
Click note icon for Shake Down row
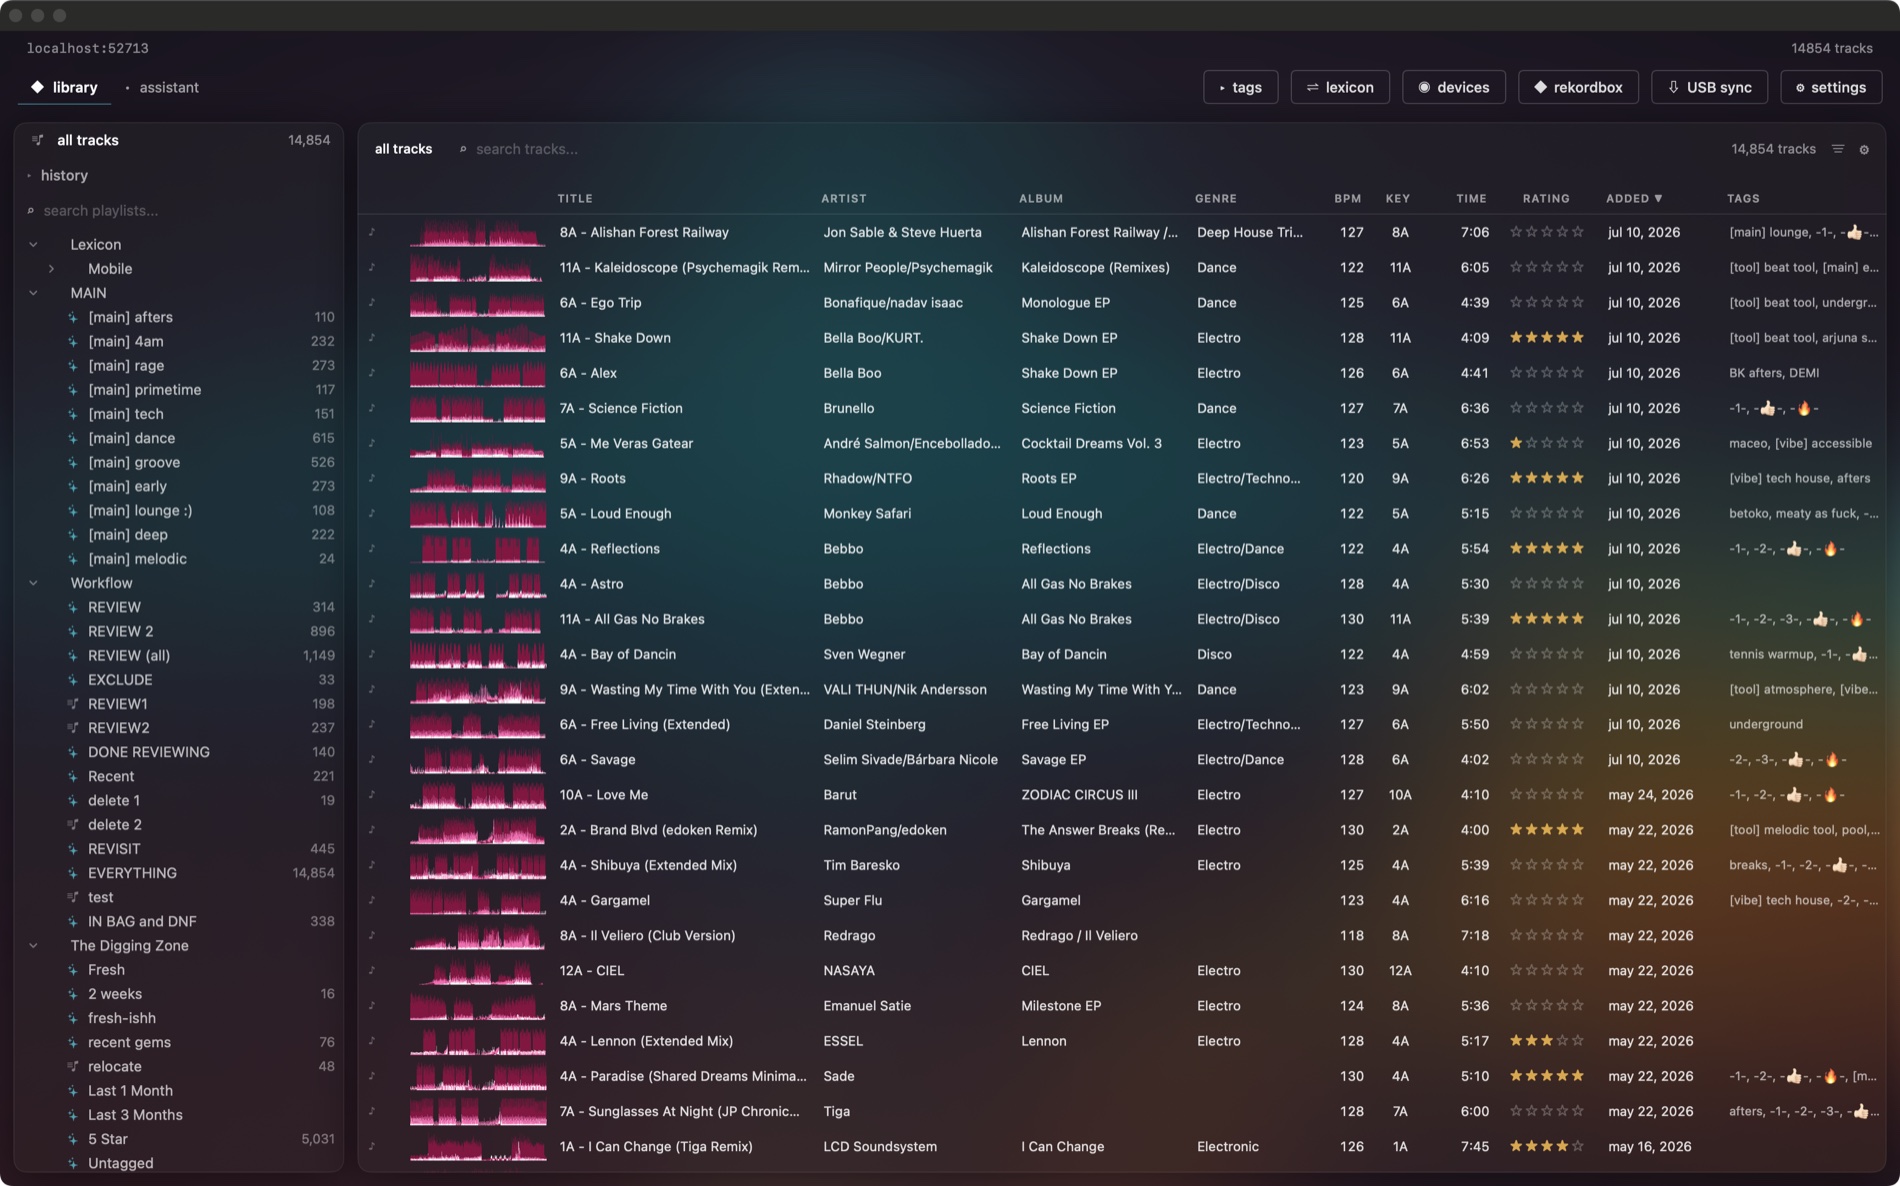(x=372, y=337)
